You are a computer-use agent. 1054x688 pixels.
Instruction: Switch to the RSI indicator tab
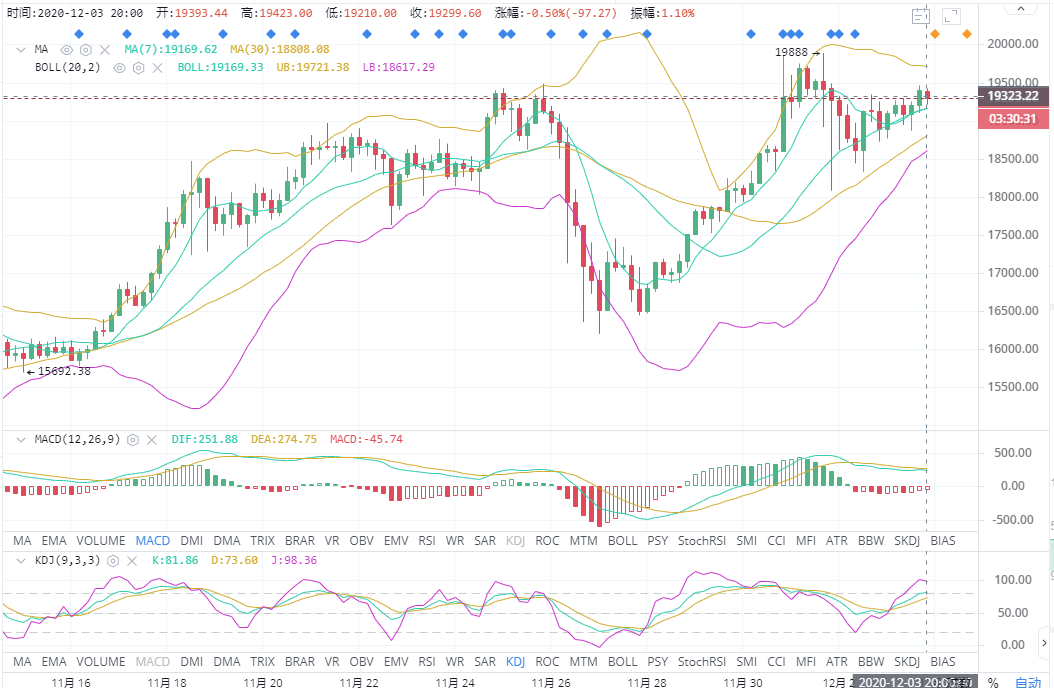[426, 540]
